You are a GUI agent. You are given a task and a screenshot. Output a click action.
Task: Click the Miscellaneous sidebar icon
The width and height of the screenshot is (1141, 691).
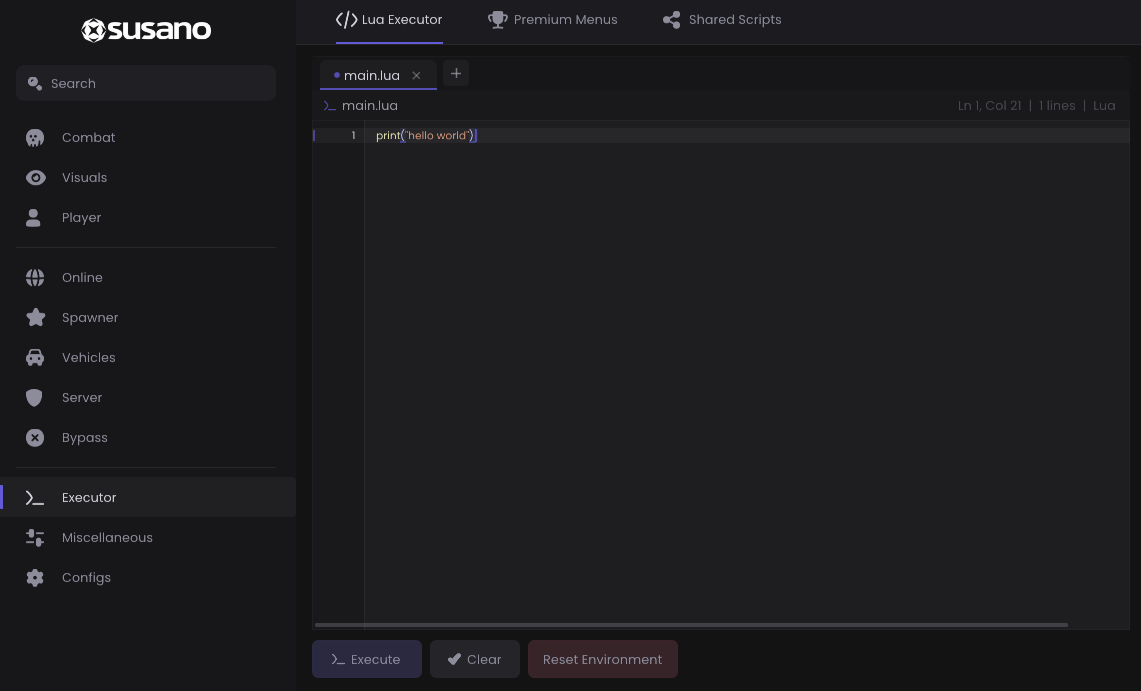pos(35,537)
